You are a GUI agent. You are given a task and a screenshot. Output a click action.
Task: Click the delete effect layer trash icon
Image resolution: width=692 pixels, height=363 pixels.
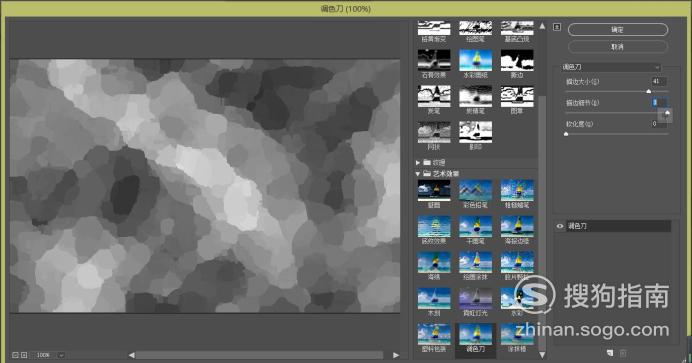pyautogui.click(x=623, y=353)
